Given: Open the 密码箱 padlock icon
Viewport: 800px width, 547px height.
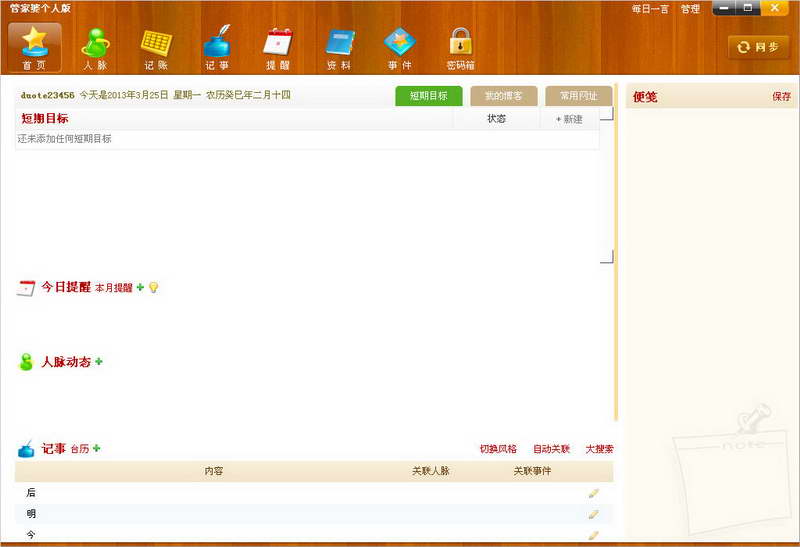Looking at the screenshot, I should pyautogui.click(x=461, y=48).
